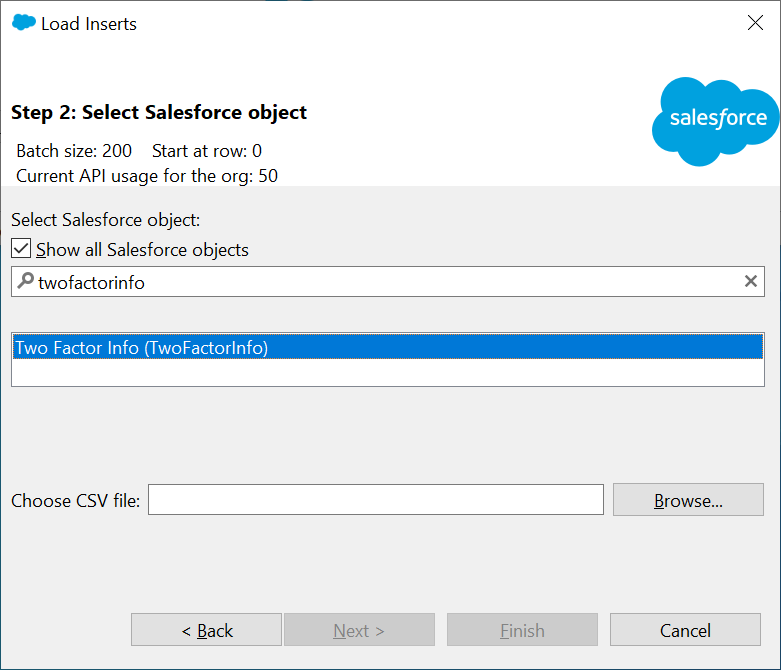This screenshot has width=781, height=670.
Task: Click the magnifier icon in search box
Action: tap(26, 282)
